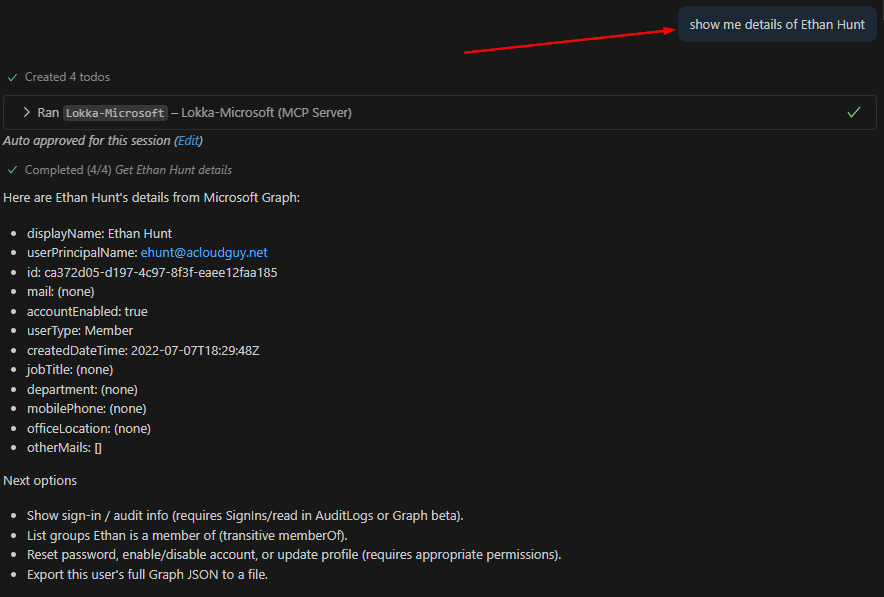Open the Edit link for auto approval
This screenshot has height=597, width=884.
click(188, 141)
